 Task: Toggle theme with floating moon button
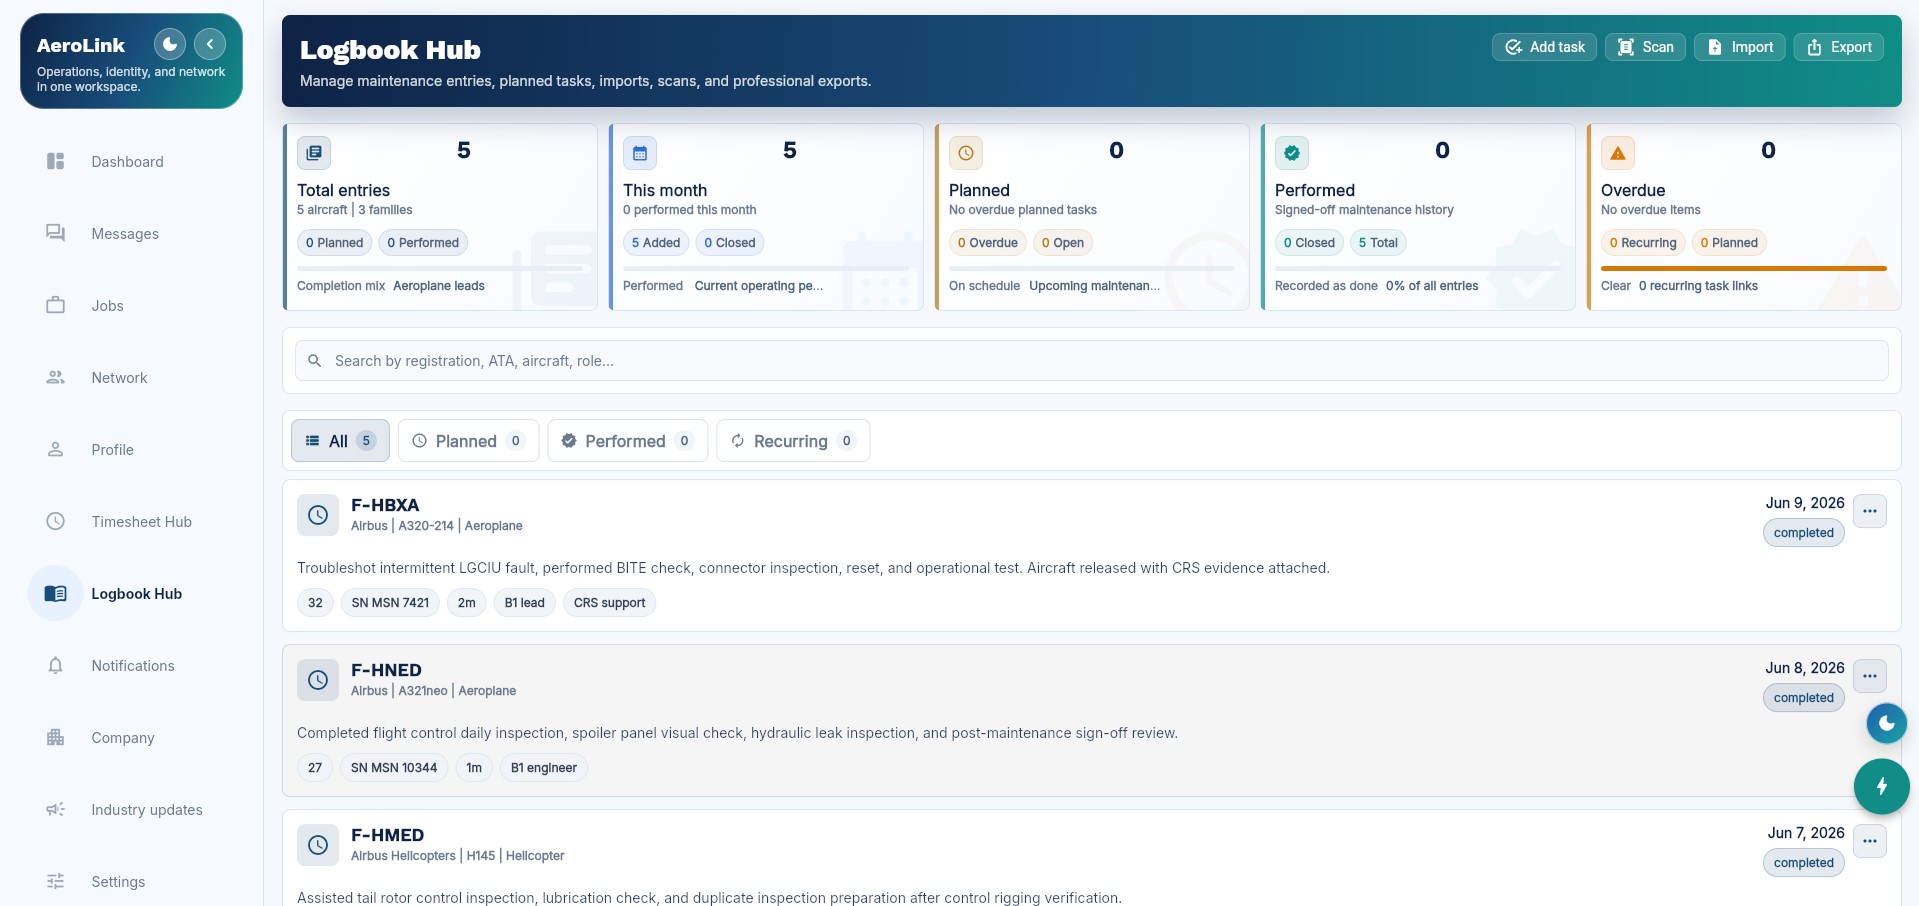tap(1886, 724)
